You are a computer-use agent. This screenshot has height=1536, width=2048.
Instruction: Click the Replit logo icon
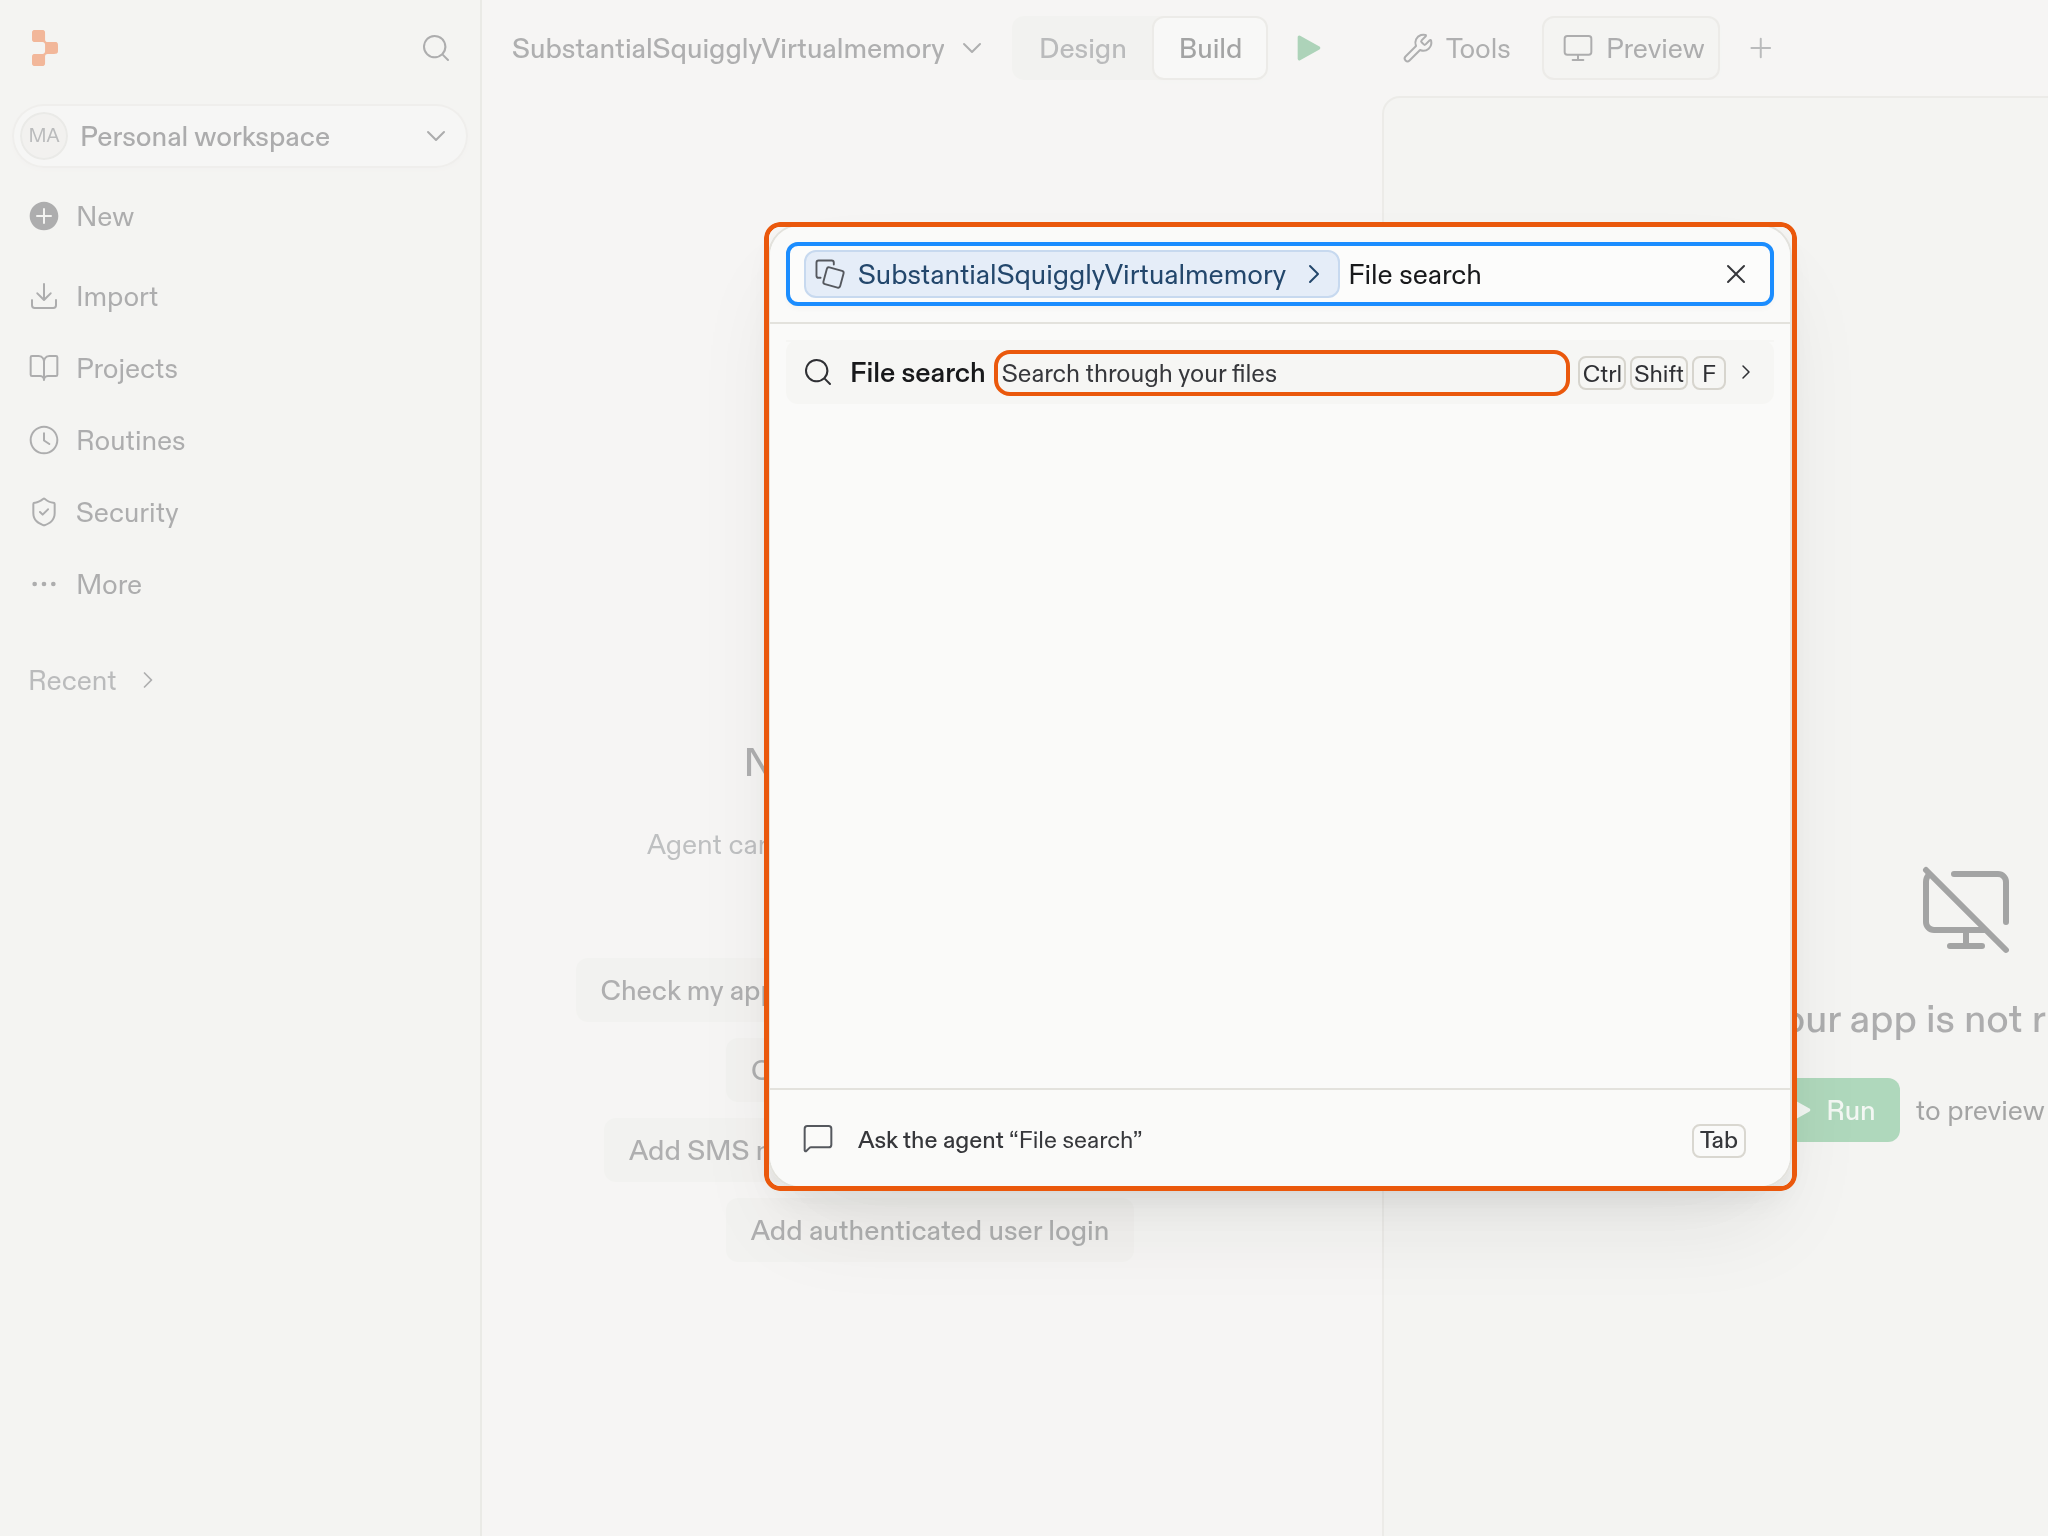tap(45, 48)
